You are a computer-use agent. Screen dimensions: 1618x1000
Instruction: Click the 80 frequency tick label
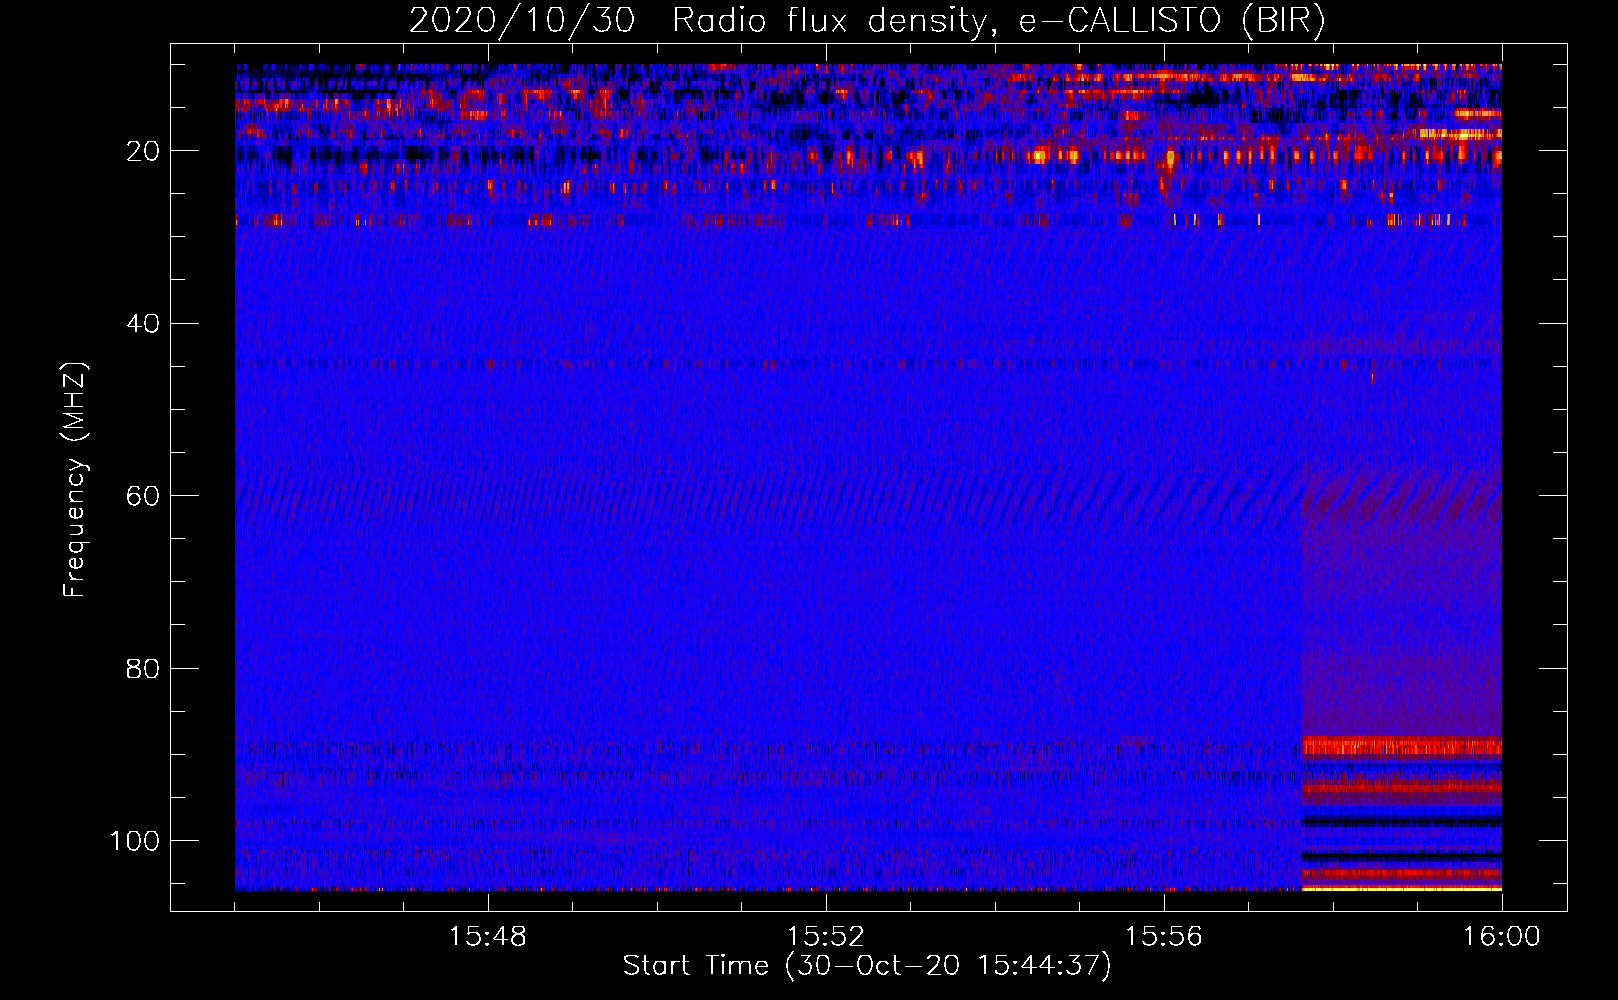pos(144,668)
